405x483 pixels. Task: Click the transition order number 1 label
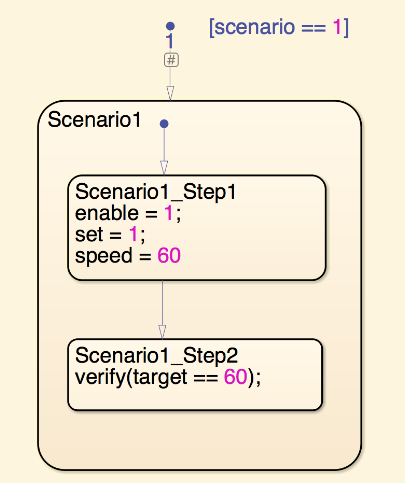(170, 41)
